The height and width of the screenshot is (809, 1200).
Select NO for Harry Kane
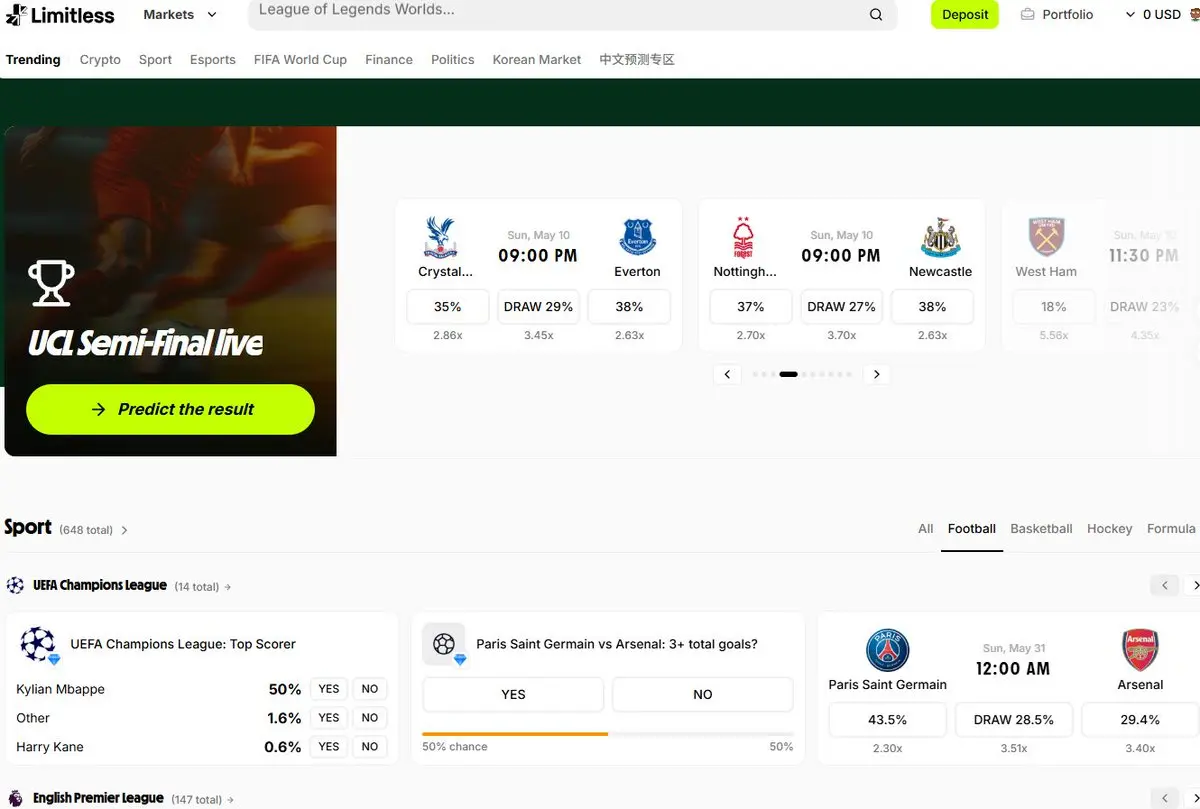pyautogui.click(x=370, y=747)
